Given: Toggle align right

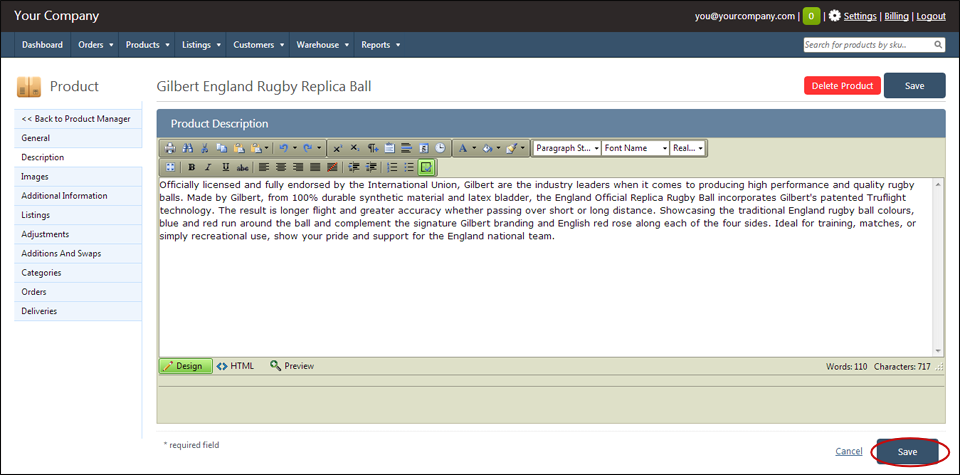Looking at the screenshot, I should coord(298,167).
